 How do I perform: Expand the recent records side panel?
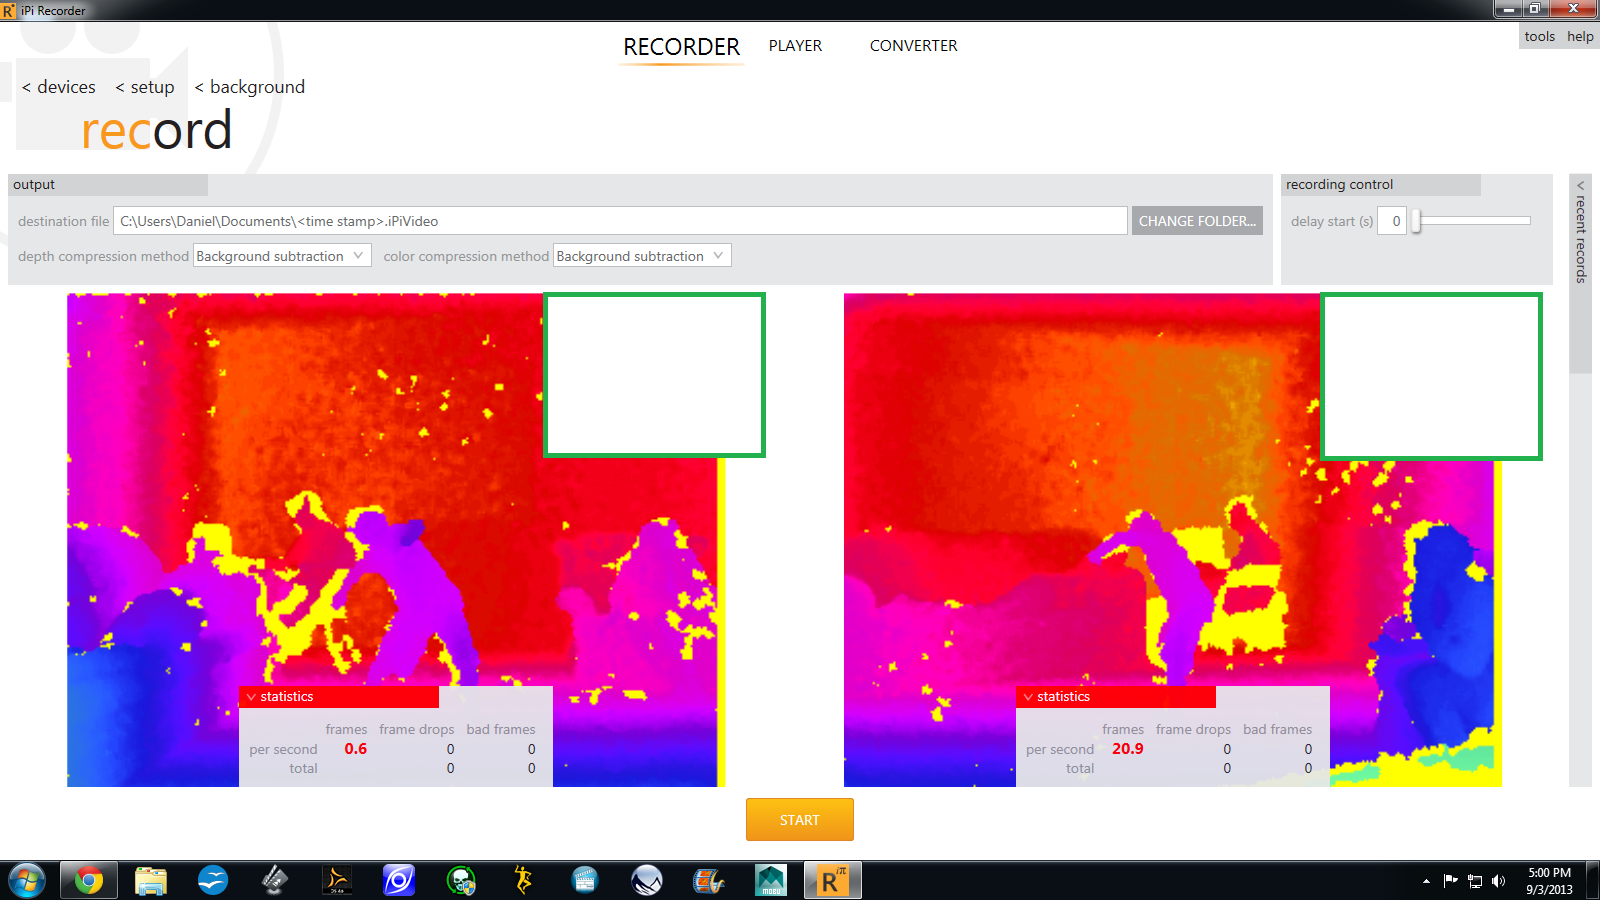1580,232
